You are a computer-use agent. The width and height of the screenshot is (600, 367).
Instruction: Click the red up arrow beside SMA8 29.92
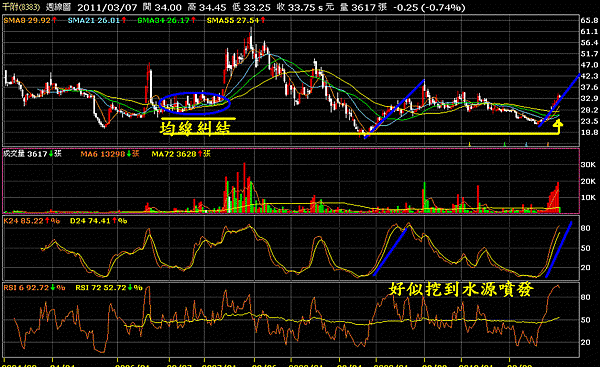pyautogui.click(x=55, y=20)
